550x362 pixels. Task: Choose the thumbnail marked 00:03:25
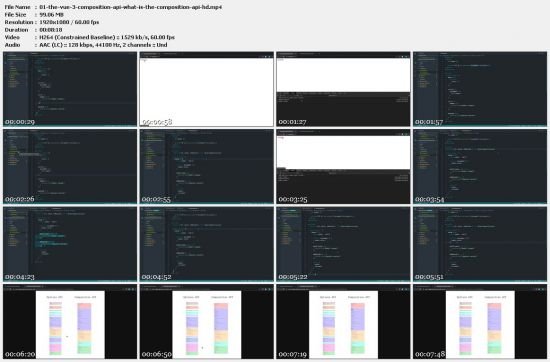343,167
